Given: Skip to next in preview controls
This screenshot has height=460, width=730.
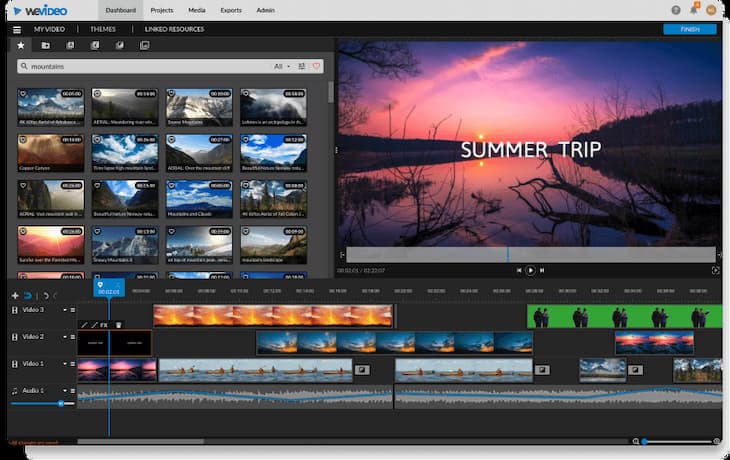Looking at the screenshot, I should click(x=542, y=270).
